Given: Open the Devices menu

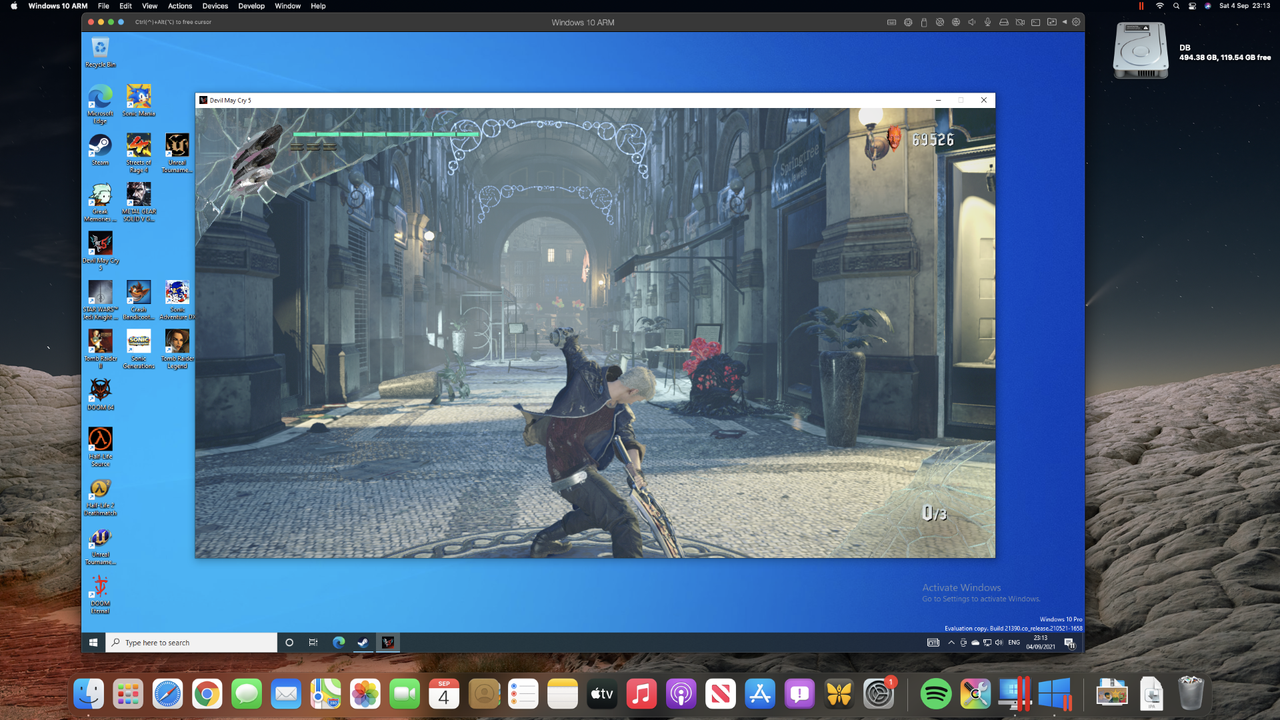Looking at the screenshot, I should coord(215,6).
